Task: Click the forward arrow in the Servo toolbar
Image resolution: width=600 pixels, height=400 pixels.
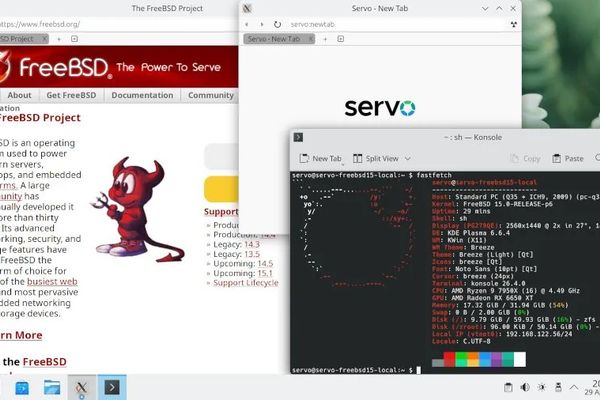Action: [262, 24]
